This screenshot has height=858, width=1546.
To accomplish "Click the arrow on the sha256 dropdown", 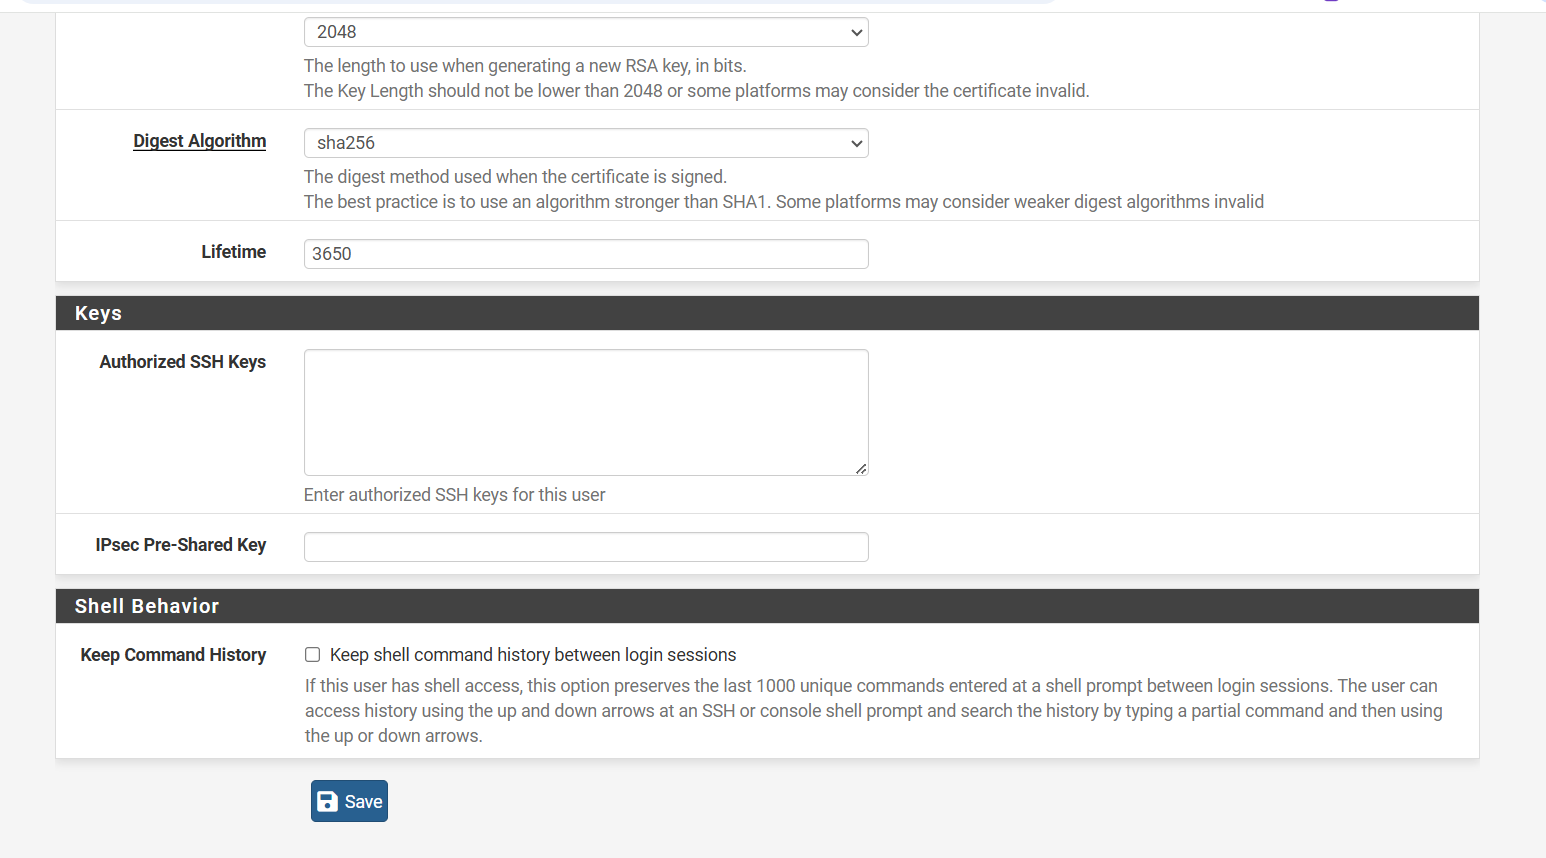I will tap(856, 143).
